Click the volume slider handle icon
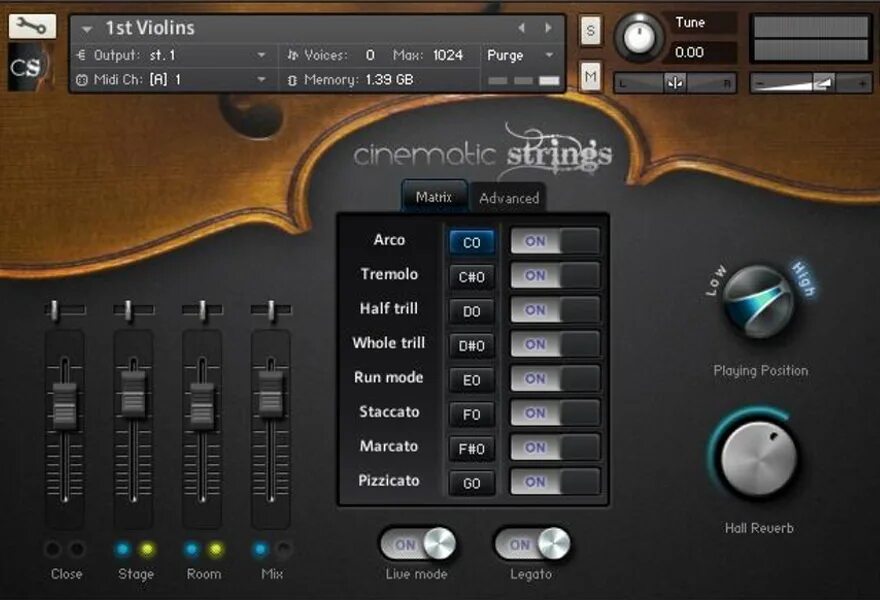The height and width of the screenshot is (600, 880). coord(822,84)
